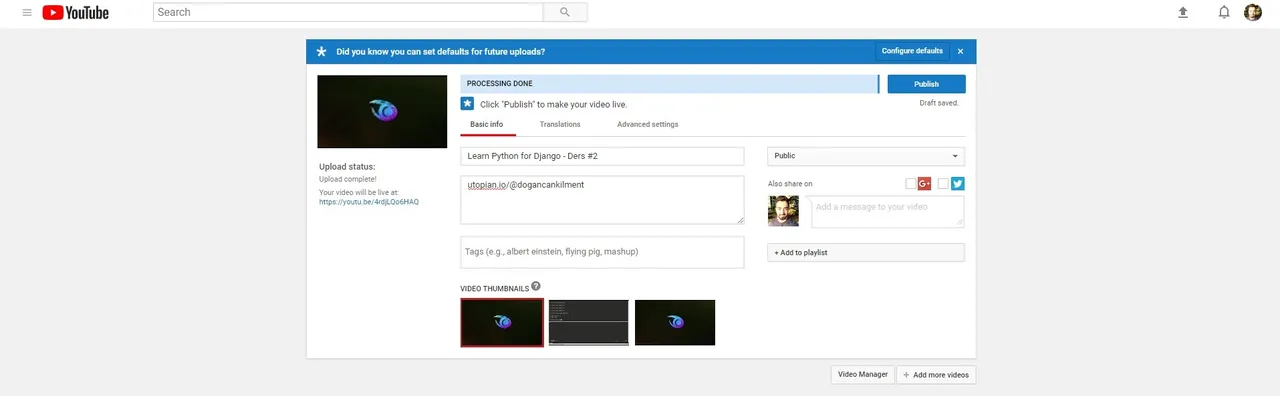Dismiss the defaults banner with X
The height and width of the screenshot is (396, 1280).
pos(960,51)
